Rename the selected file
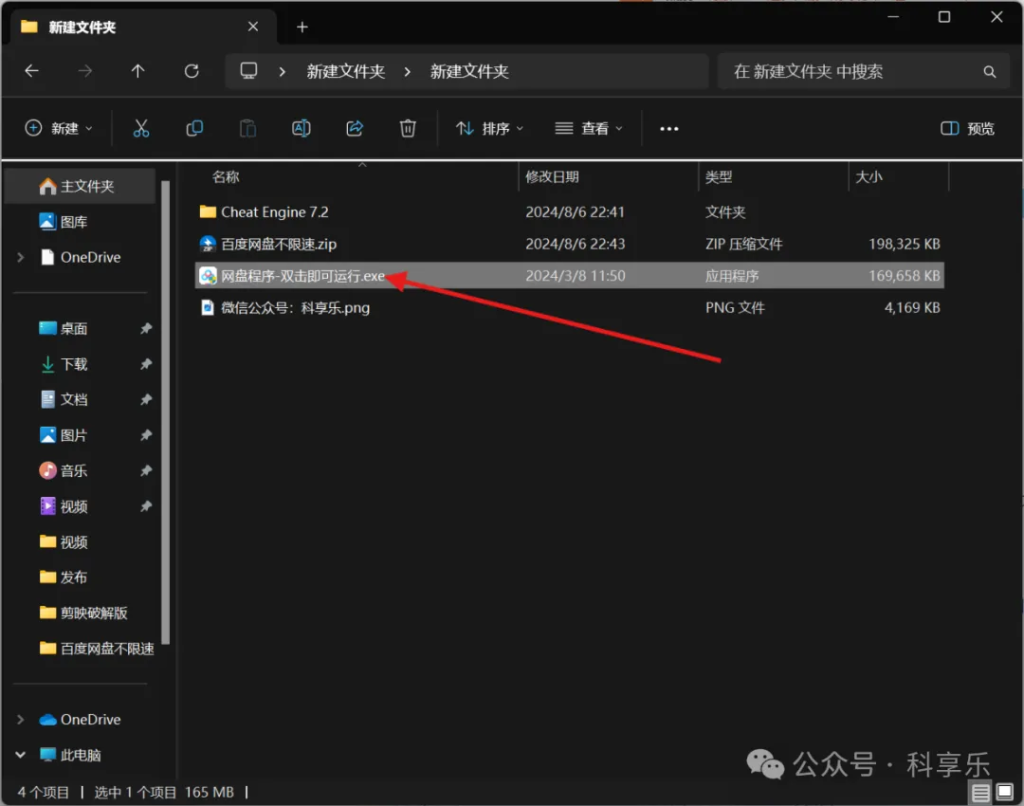Screen dimensions: 1024x806 point(301,128)
